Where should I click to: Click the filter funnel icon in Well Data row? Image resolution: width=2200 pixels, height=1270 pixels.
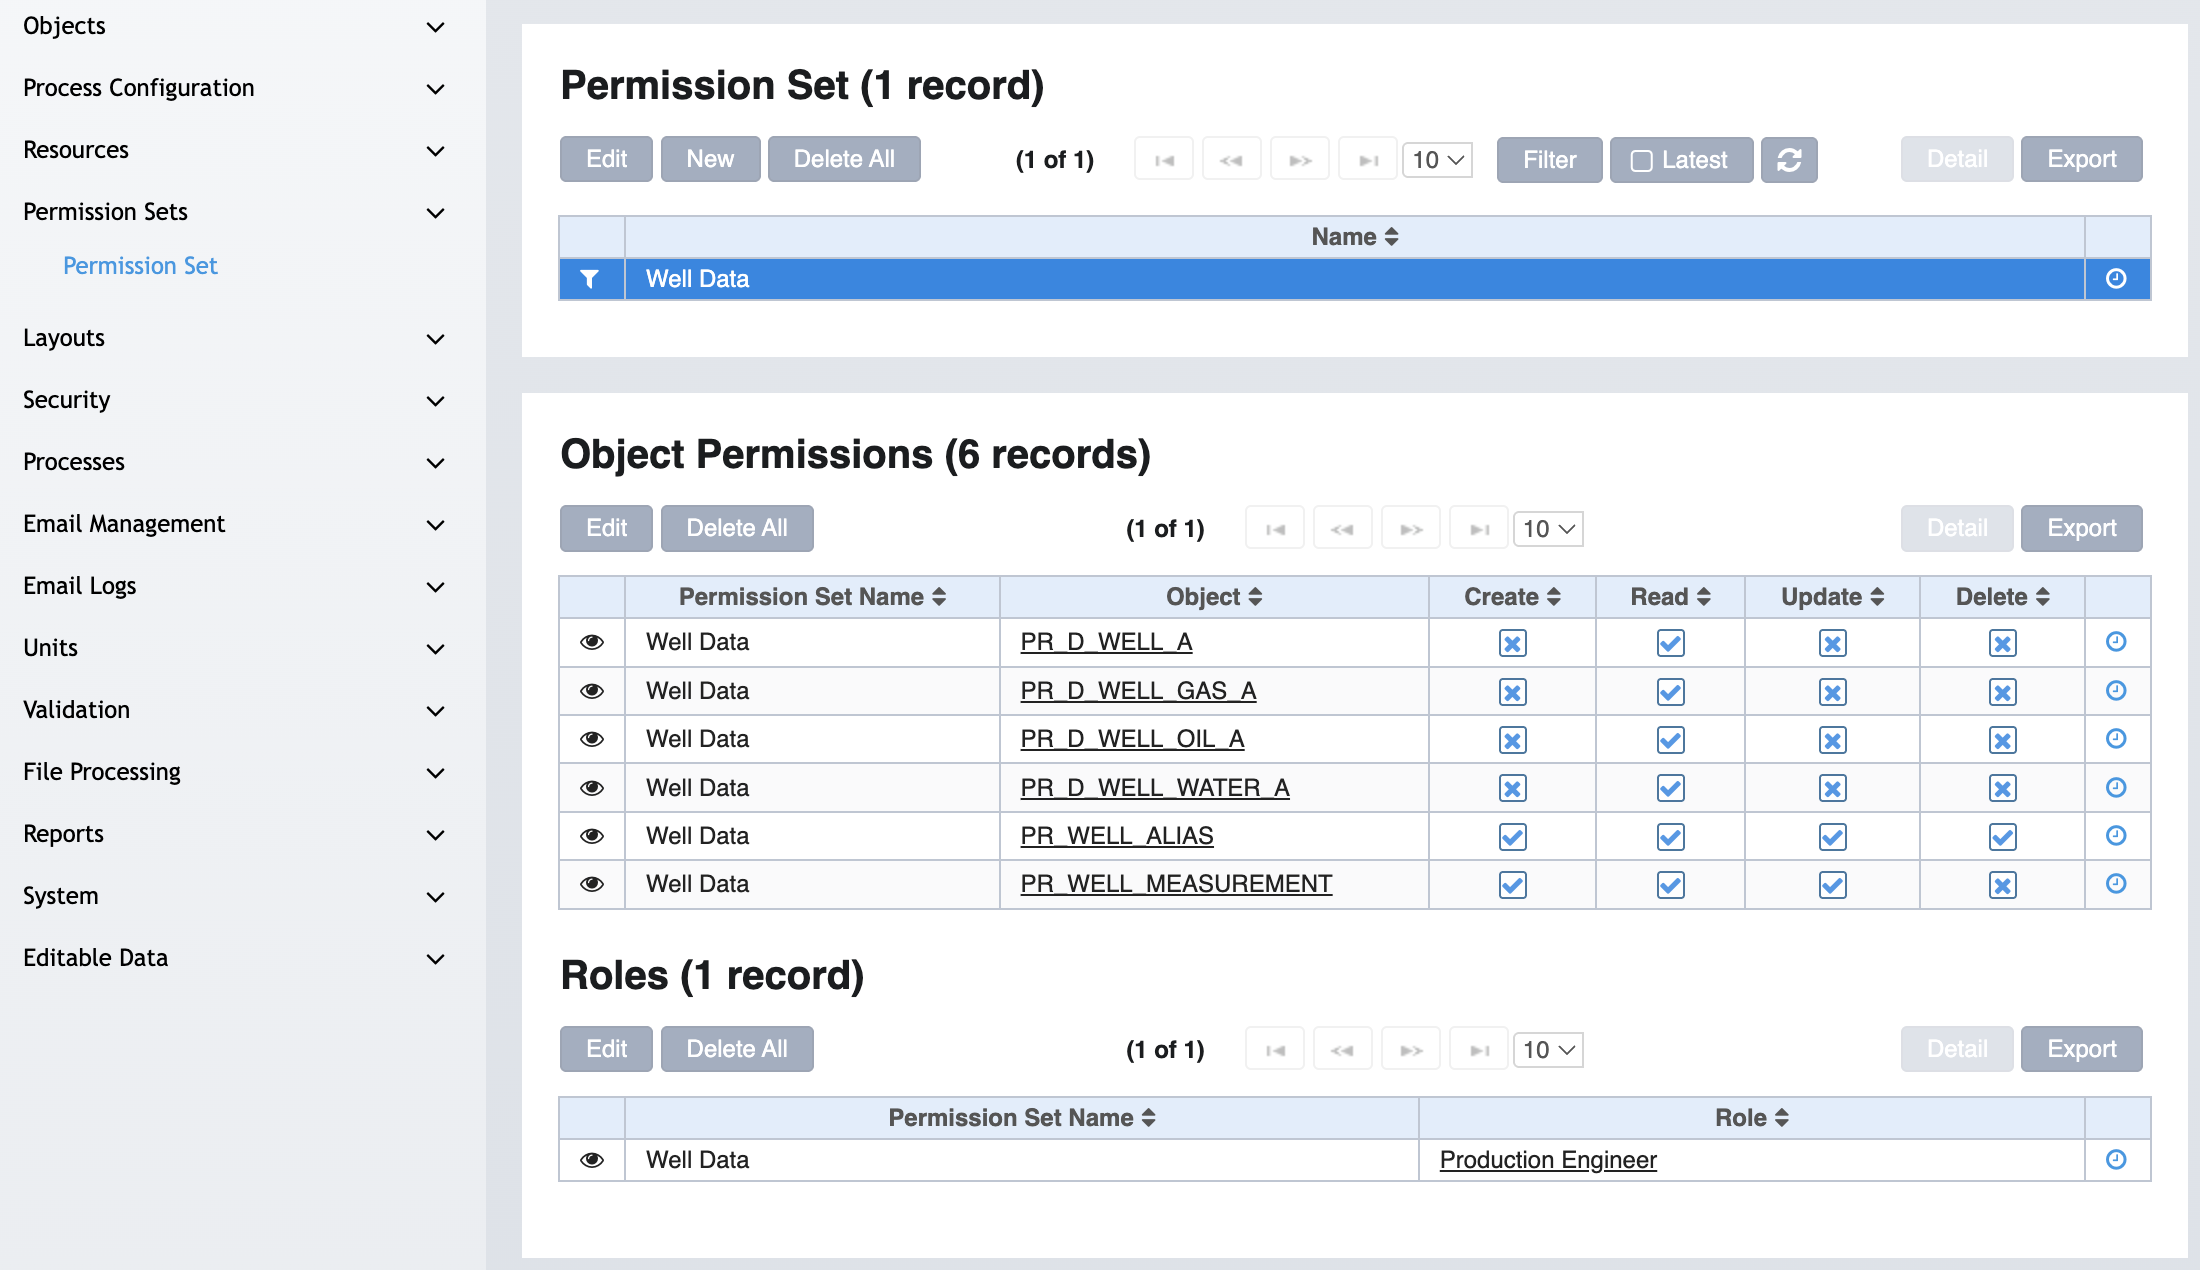[590, 279]
